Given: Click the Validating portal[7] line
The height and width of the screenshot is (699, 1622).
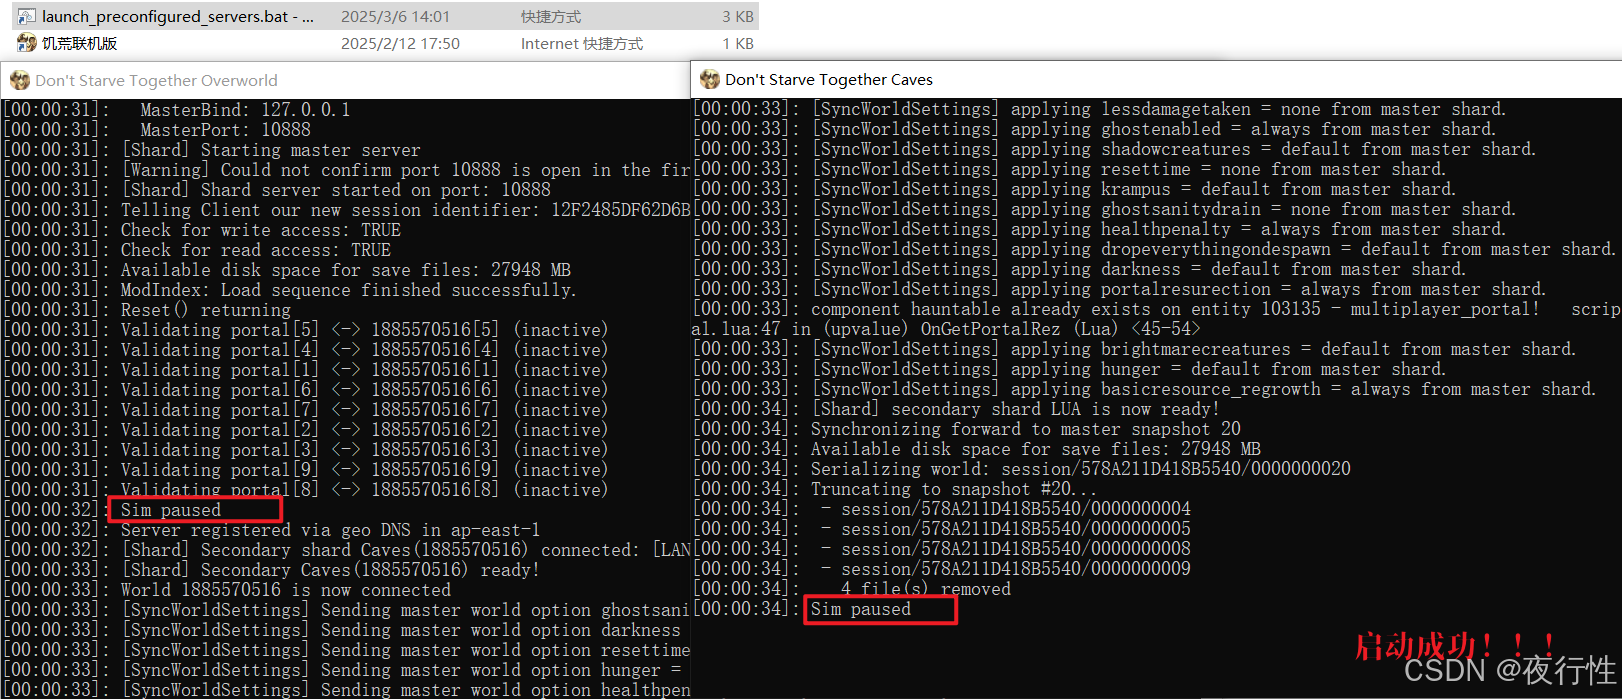Looking at the screenshot, I should click(x=305, y=410).
